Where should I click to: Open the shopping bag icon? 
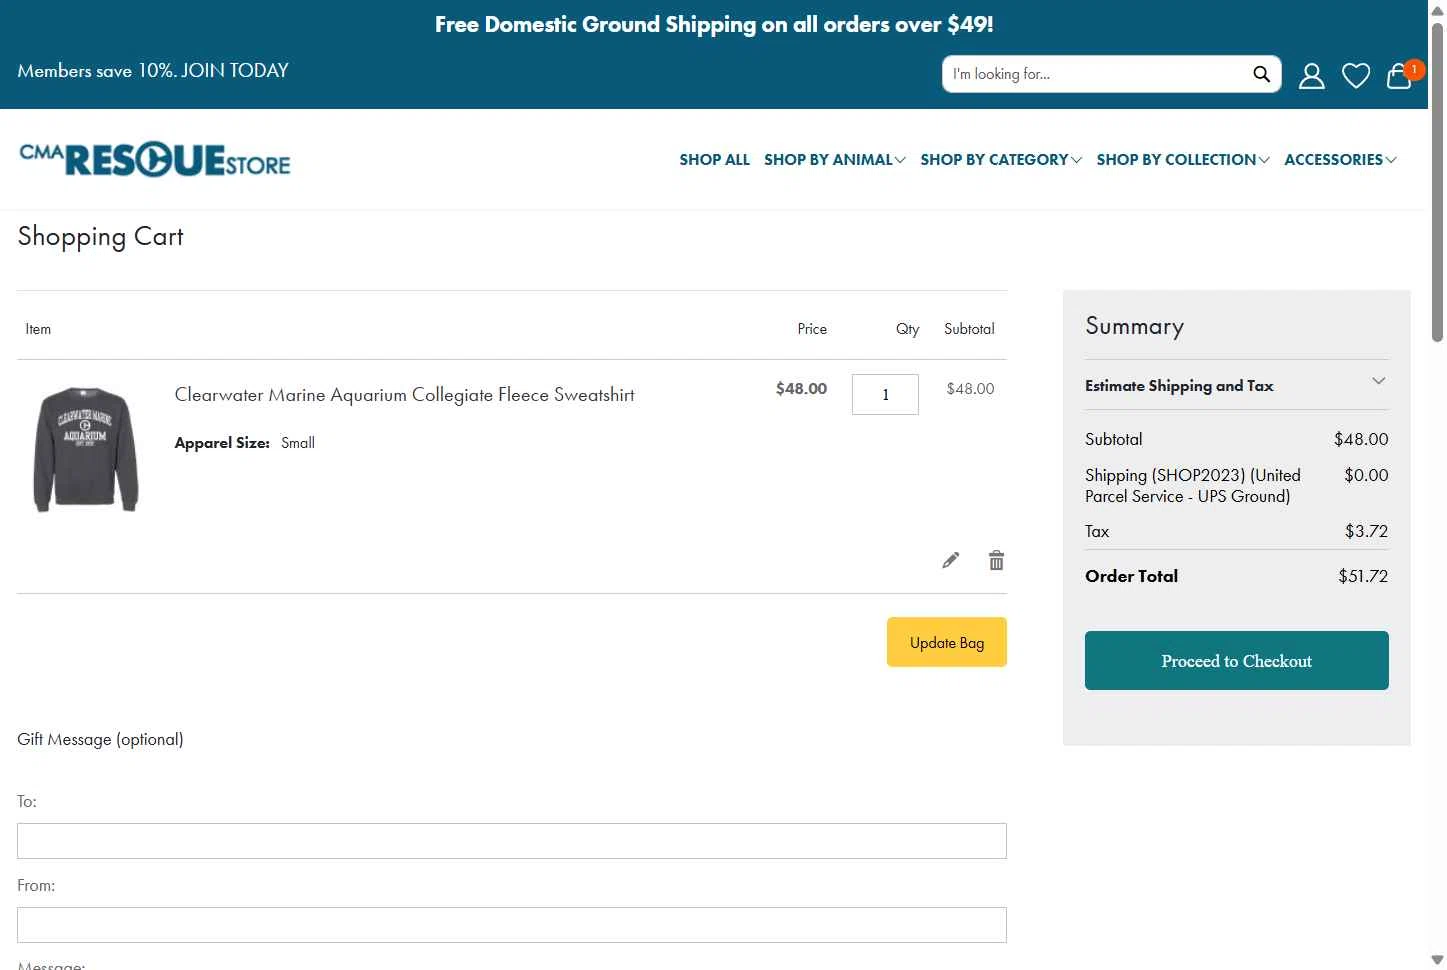[1399, 76]
